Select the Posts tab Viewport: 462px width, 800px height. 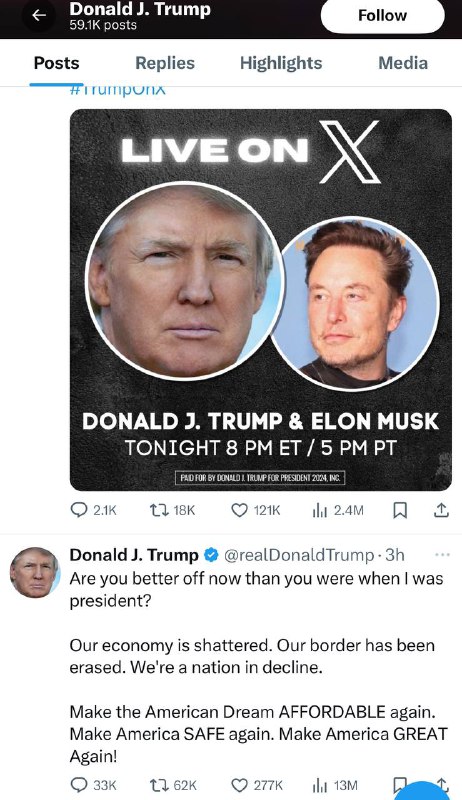tap(57, 63)
